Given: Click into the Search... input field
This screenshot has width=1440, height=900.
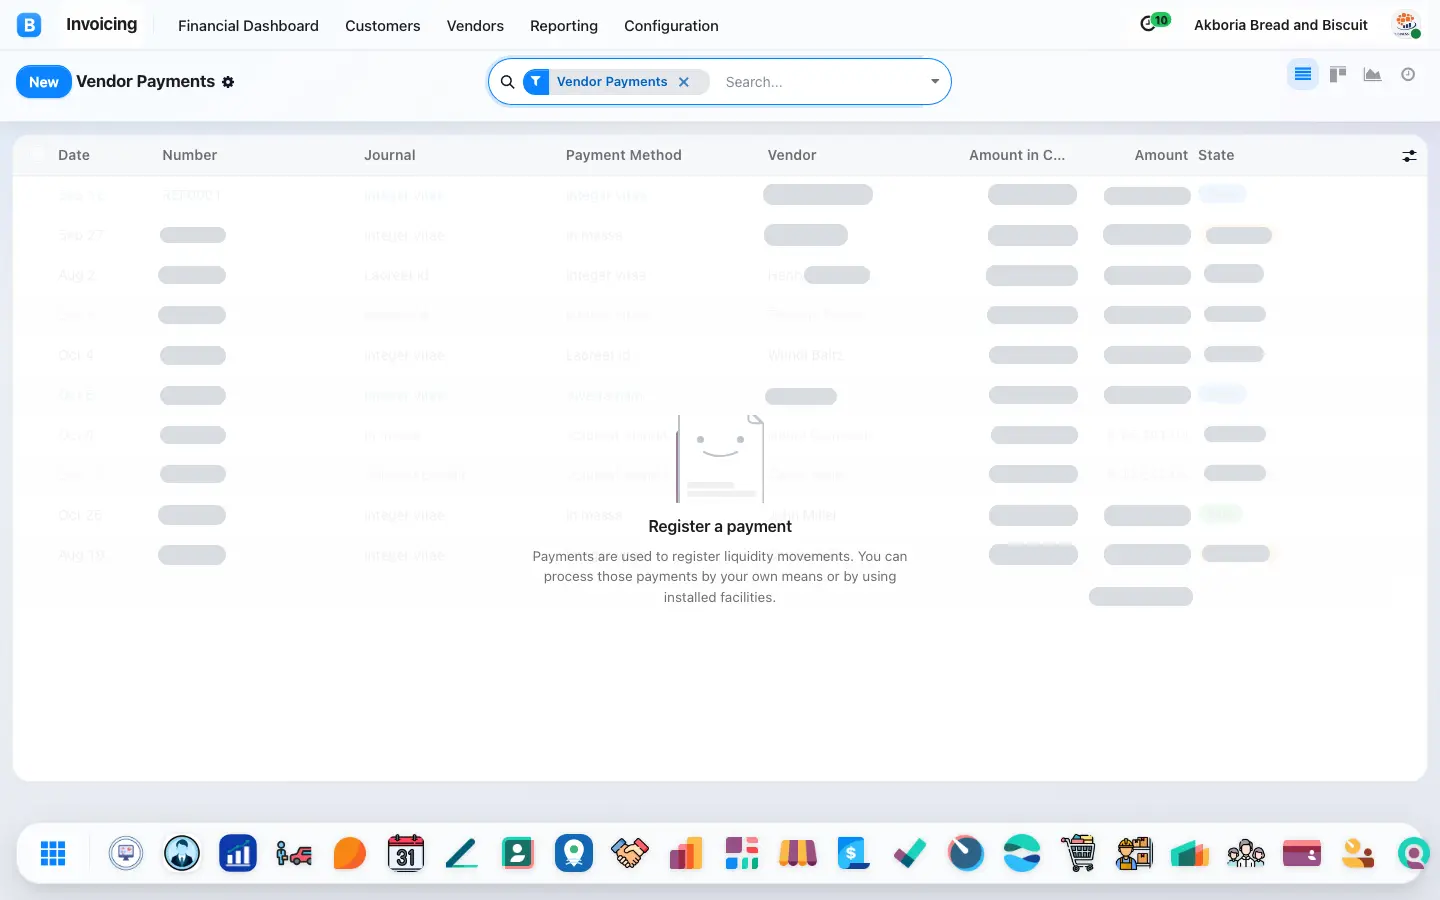Looking at the screenshot, I should [820, 82].
